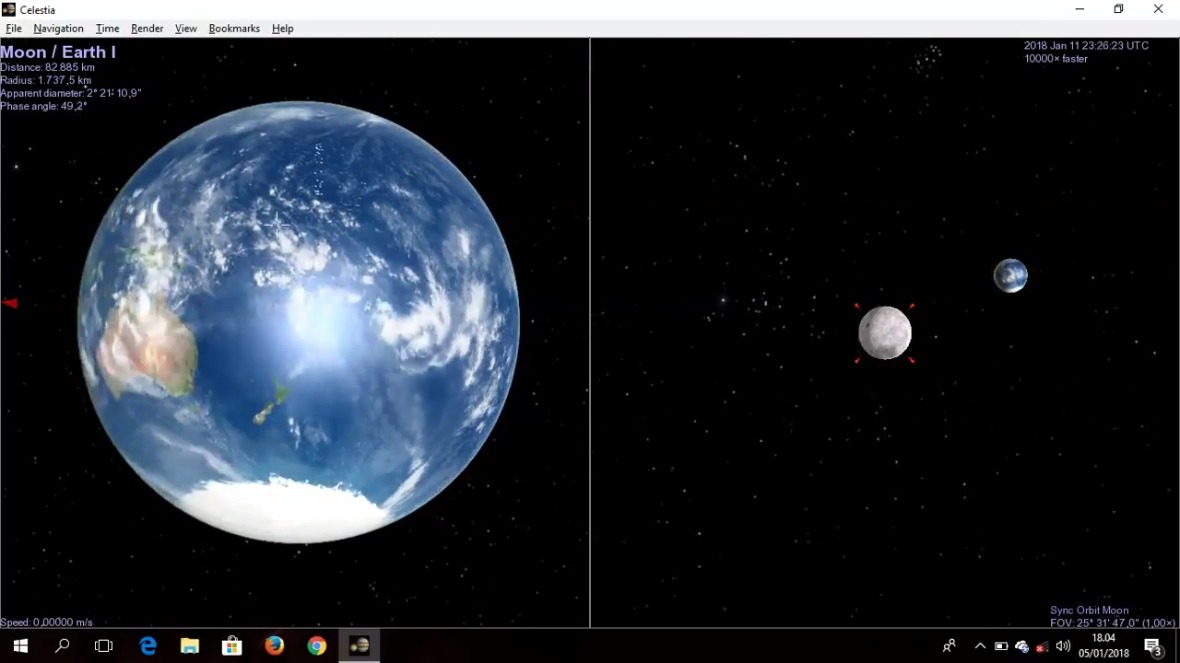Click the 'Sync Orbit Moon' status text
This screenshot has width=1180, height=663.
tap(1089, 610)
